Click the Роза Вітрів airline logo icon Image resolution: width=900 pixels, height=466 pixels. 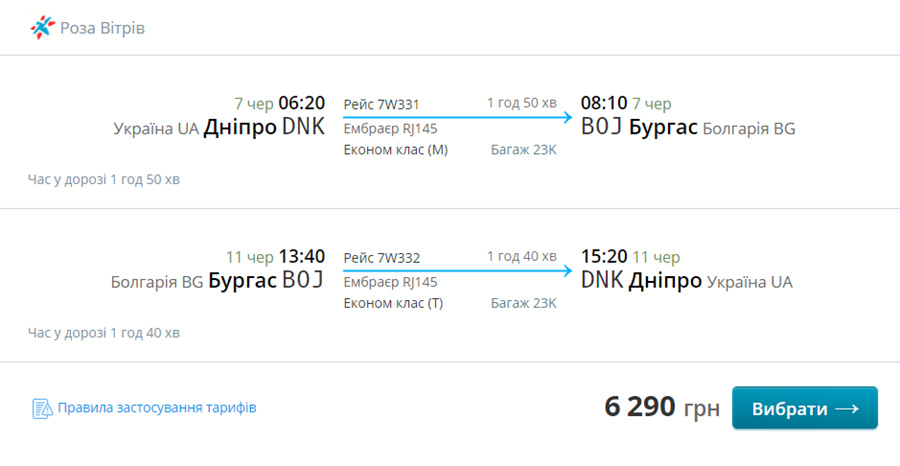pos(43,28)
